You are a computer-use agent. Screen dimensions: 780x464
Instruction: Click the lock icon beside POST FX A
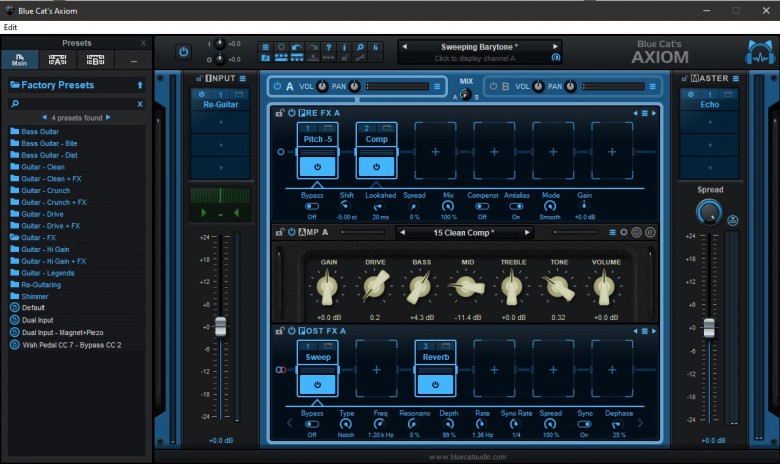[280, 331]
